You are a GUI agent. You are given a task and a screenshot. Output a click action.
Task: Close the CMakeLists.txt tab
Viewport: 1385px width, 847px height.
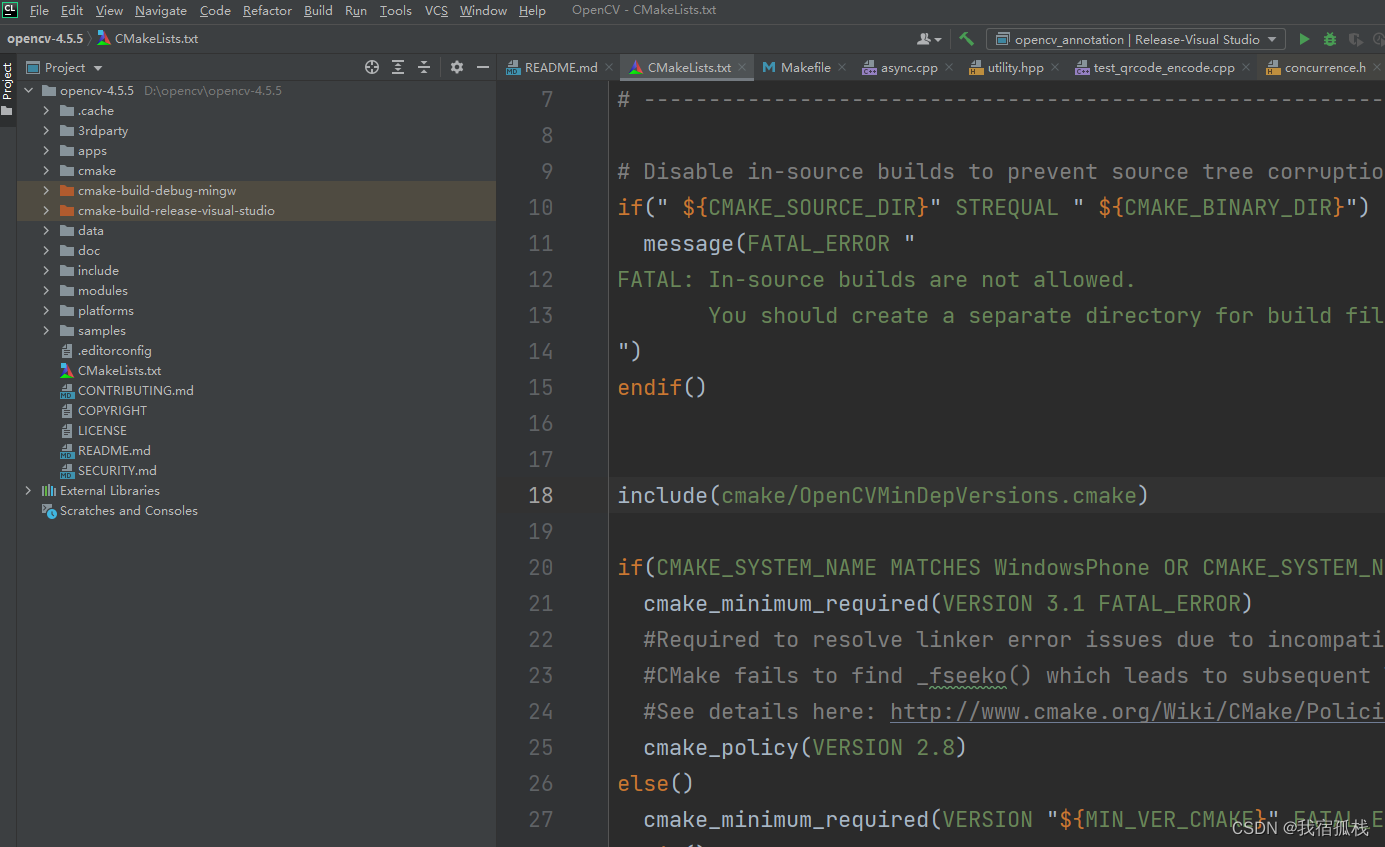(742, 67)
